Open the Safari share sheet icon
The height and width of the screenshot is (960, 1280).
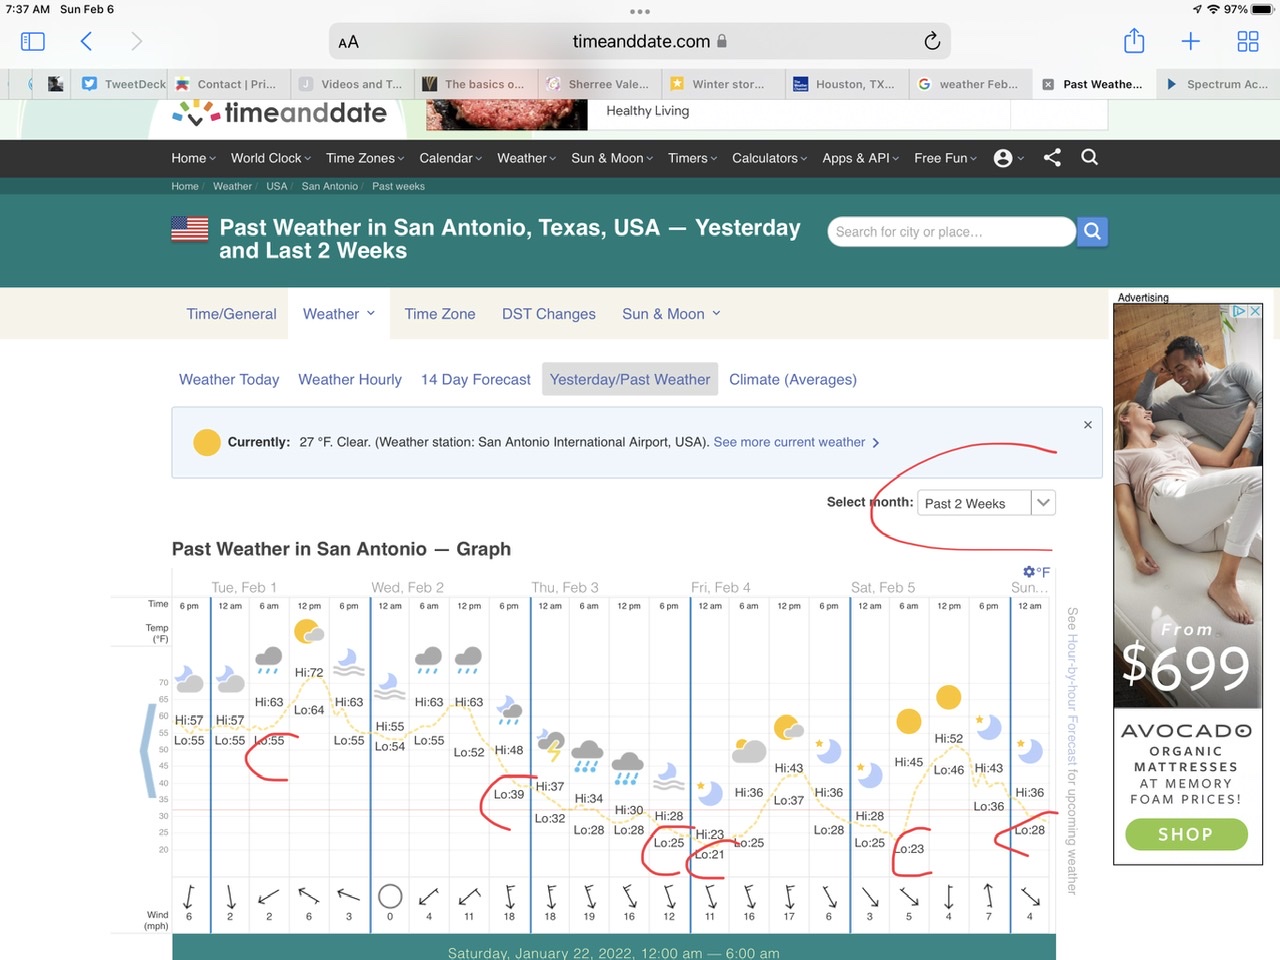[1133, 41]
